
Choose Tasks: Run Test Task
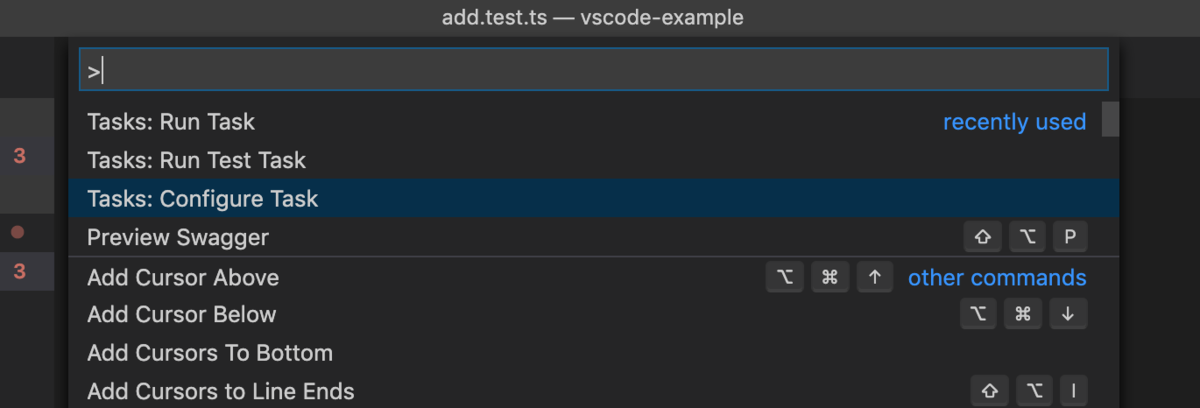196,160
